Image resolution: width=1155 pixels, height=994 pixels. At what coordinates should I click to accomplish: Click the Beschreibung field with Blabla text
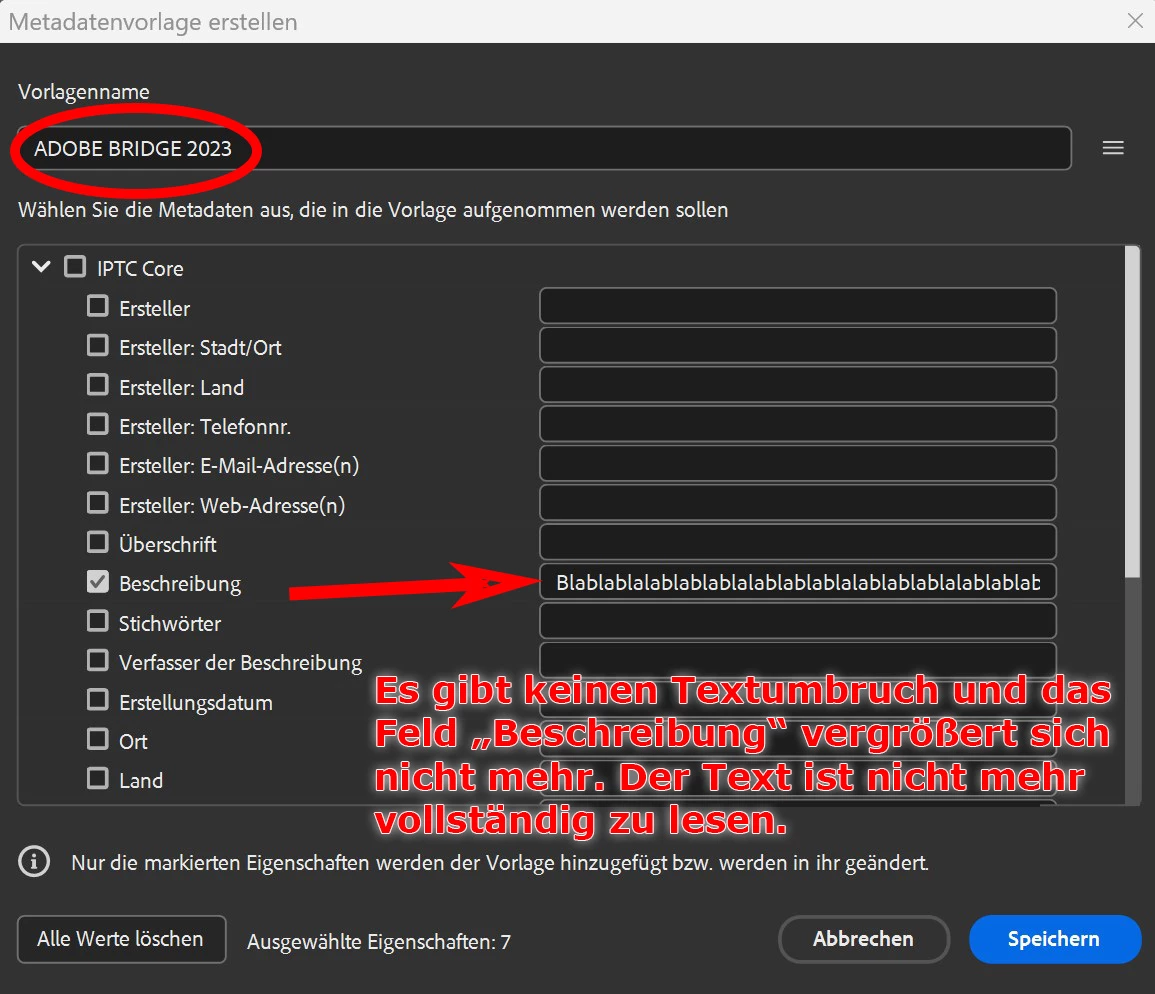(x=798, y=582)
